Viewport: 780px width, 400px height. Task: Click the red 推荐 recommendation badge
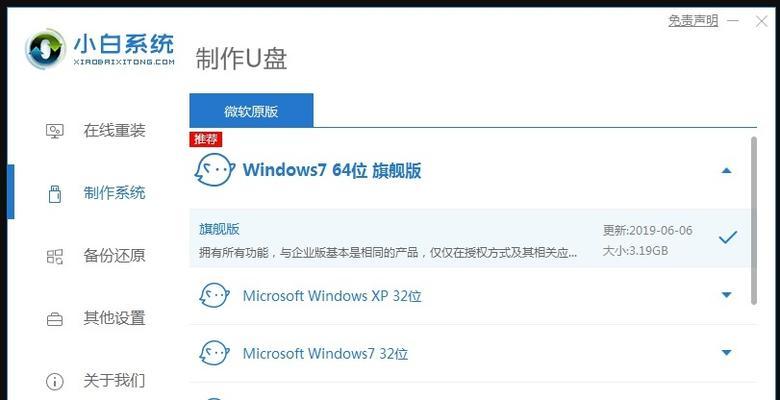[x=205, y=139]
